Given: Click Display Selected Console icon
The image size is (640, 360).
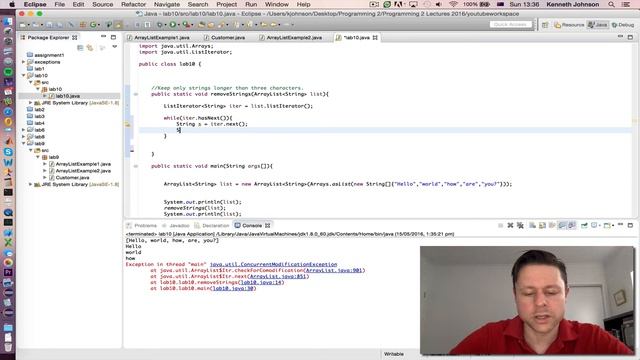Looking at the screenshot, I should pos(595,225).
